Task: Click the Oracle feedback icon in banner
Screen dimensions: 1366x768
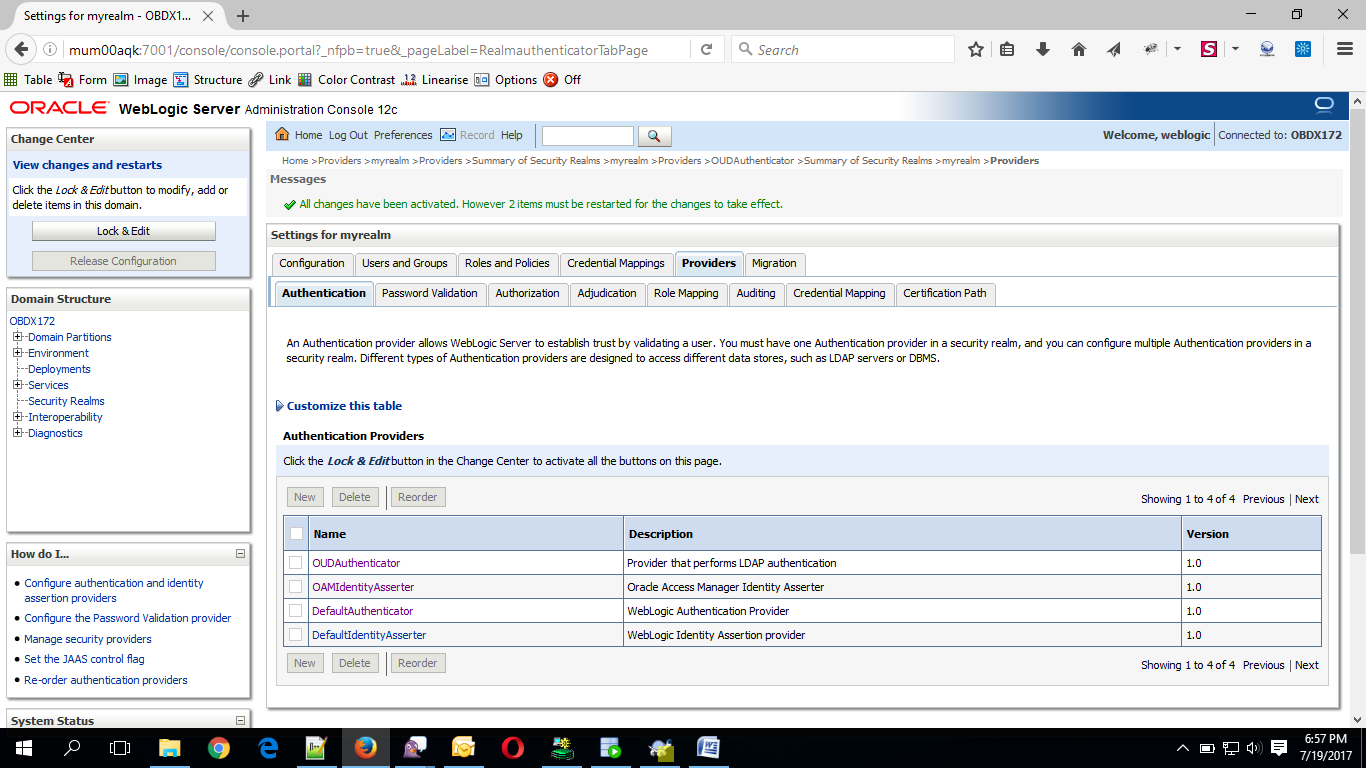Action: coord(1324,105)
